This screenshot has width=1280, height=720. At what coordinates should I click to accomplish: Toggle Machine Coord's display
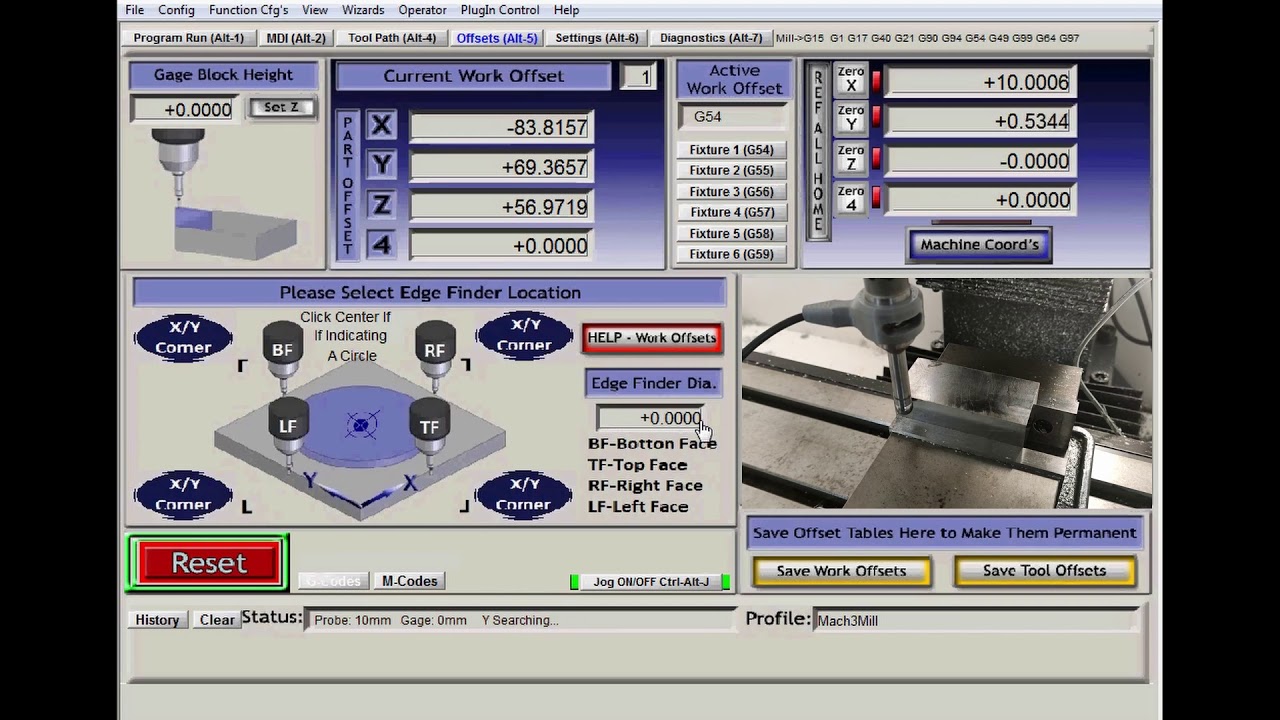(x=979, y=244)
